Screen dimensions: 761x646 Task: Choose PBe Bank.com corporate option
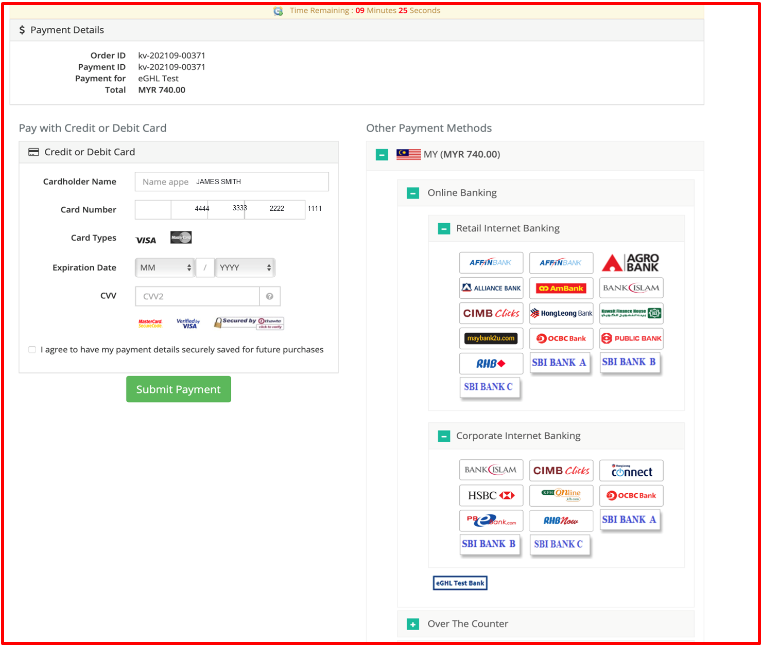pyautogui.click(x=491, y=521)
